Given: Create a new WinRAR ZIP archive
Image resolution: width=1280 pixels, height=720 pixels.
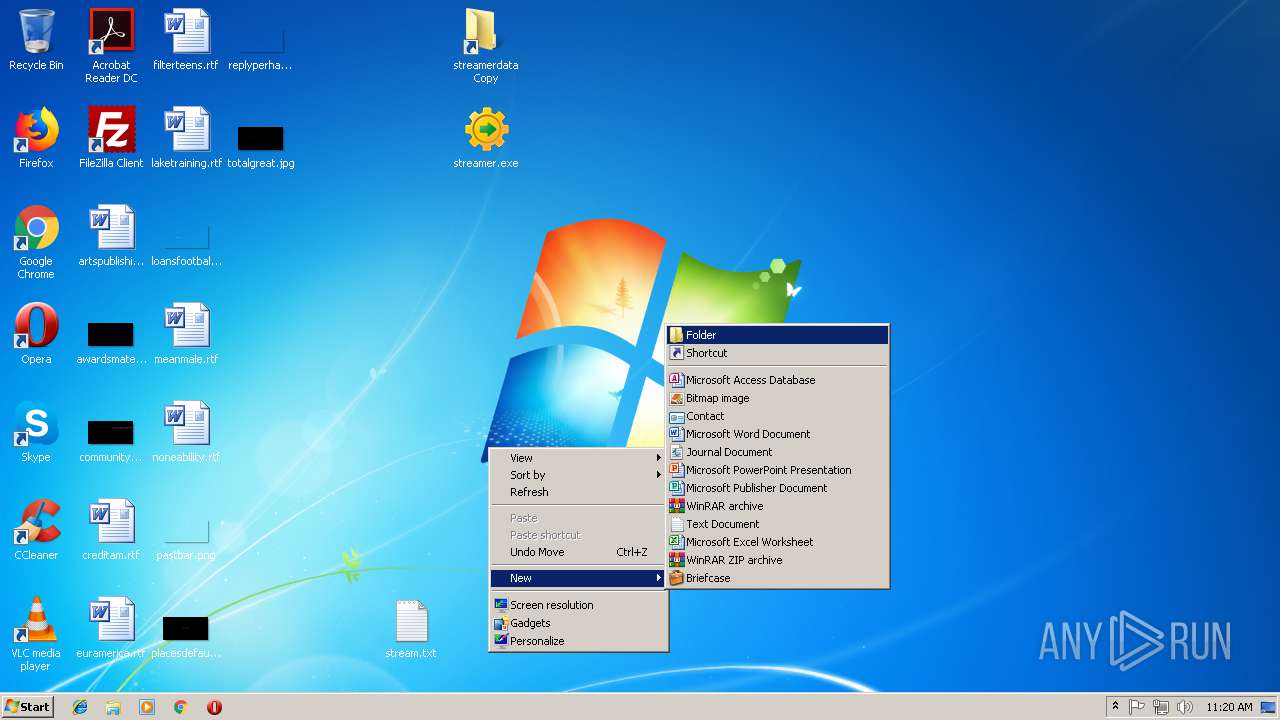Looking at the screenshot, I should point(778,560).
